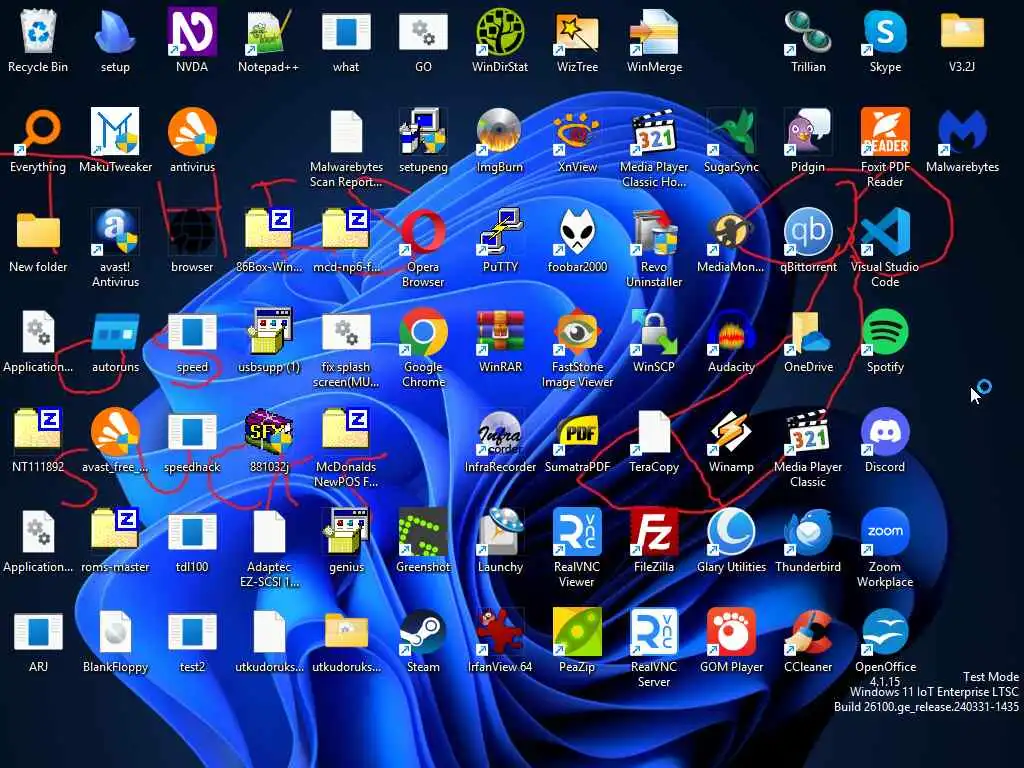Select the Malwarebytes Scan Report file
Image resolution: width=1024 pixels, height=768 pixels.
point(346,131)
